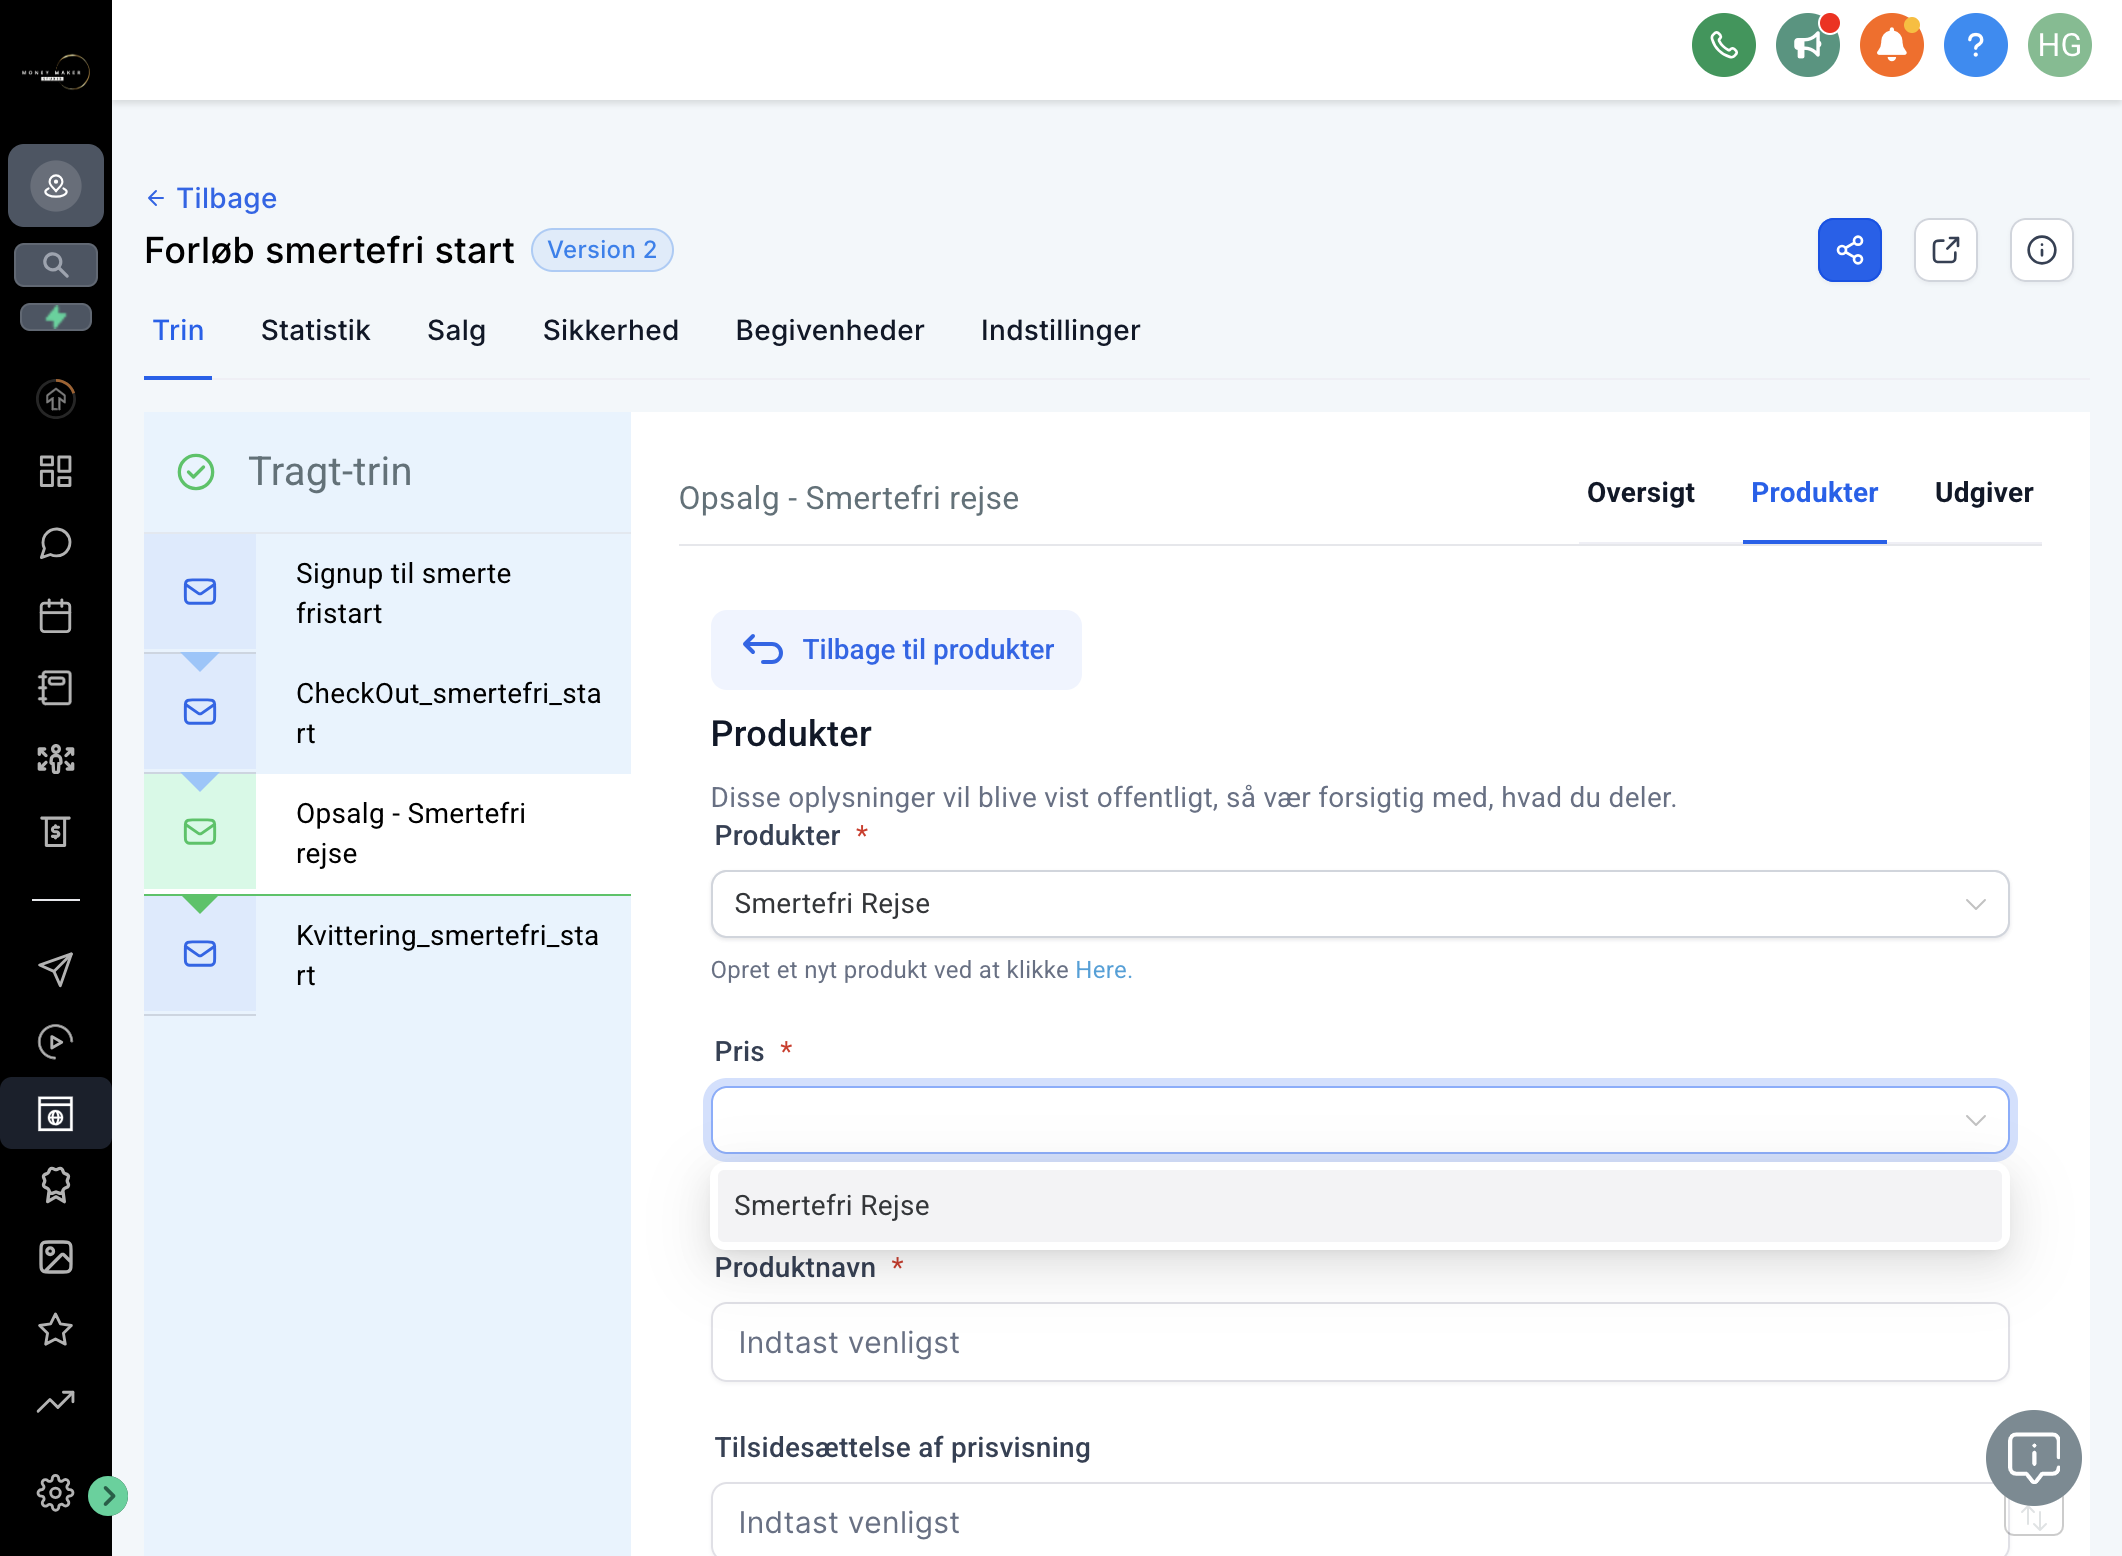Open the feedback chat bubble widget
This screenshot has height=1556, width=2122.
pos(2033,1458)
